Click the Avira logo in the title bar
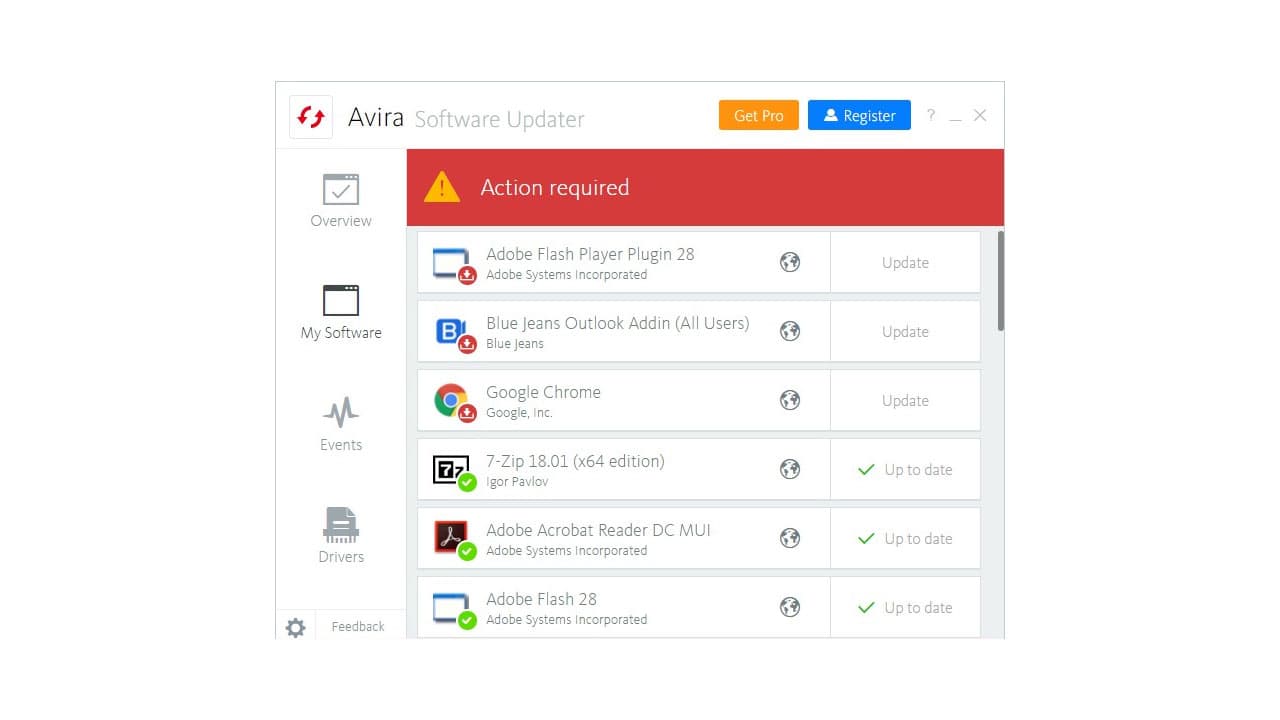Screen dimensions: 1280x720 (x=310, y=115)
